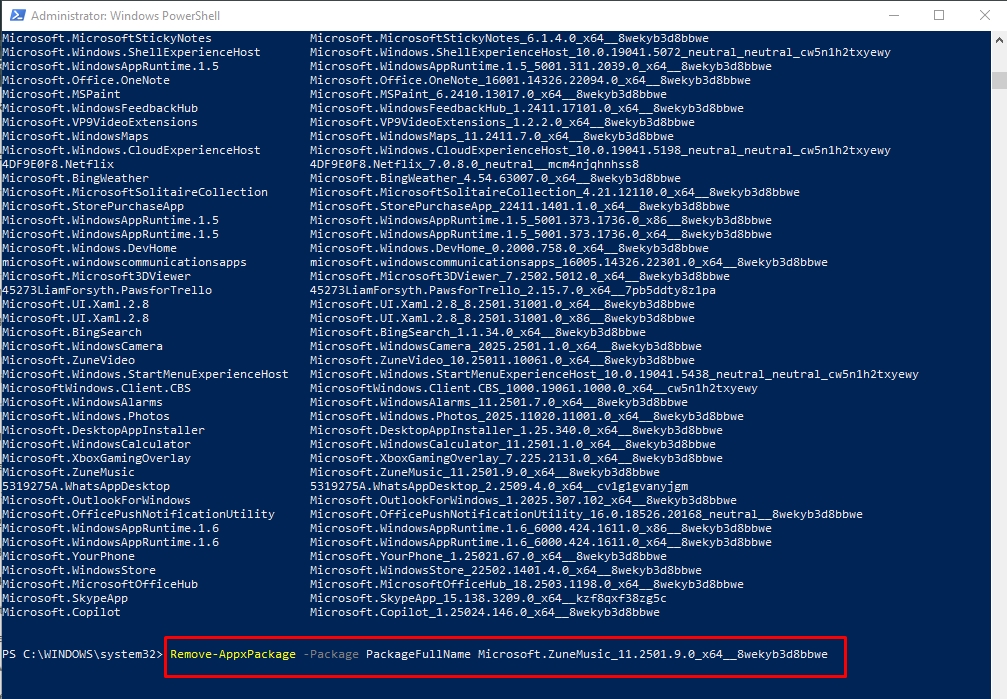Click the -Package parameter in command
This screenshot has width=1007, height=699.
[x=331, y=654]
